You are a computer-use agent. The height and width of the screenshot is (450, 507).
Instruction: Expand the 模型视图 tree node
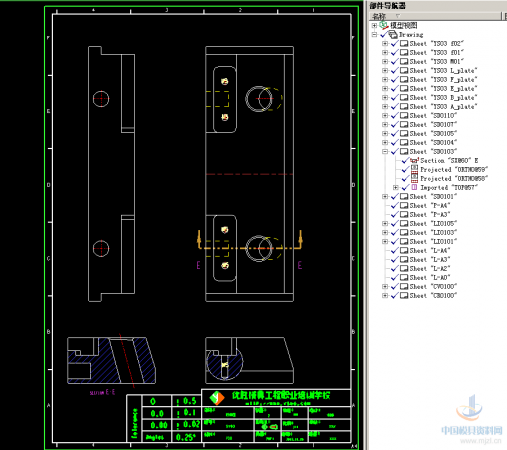374,25
